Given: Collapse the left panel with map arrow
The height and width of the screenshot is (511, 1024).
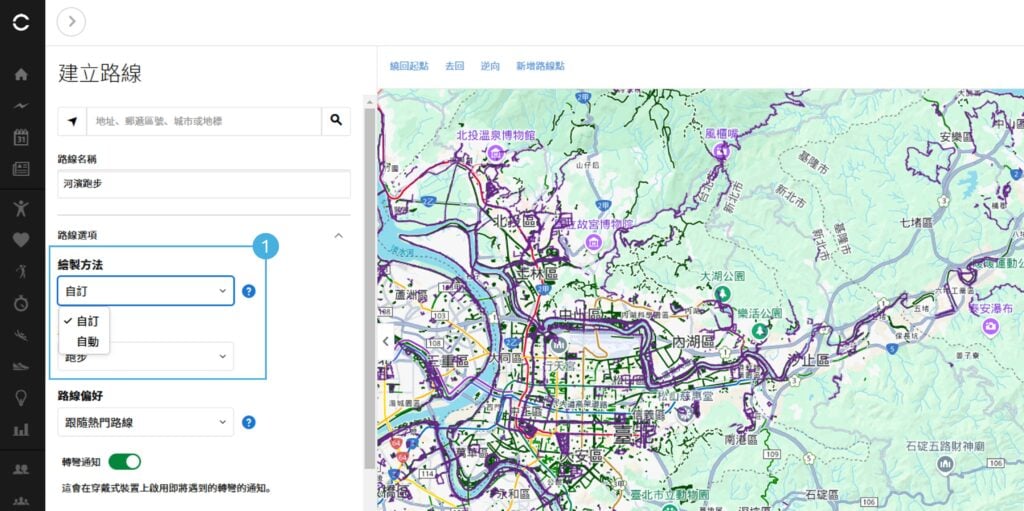Looking at the screenshot, I should [x=385, y=341].
